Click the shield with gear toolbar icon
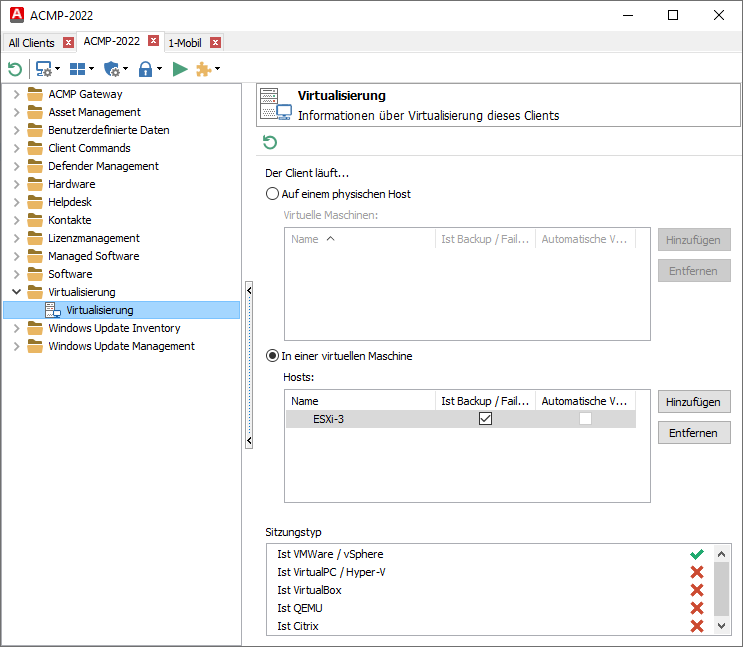Screen dimensions: 743x647 click(112, 69)
